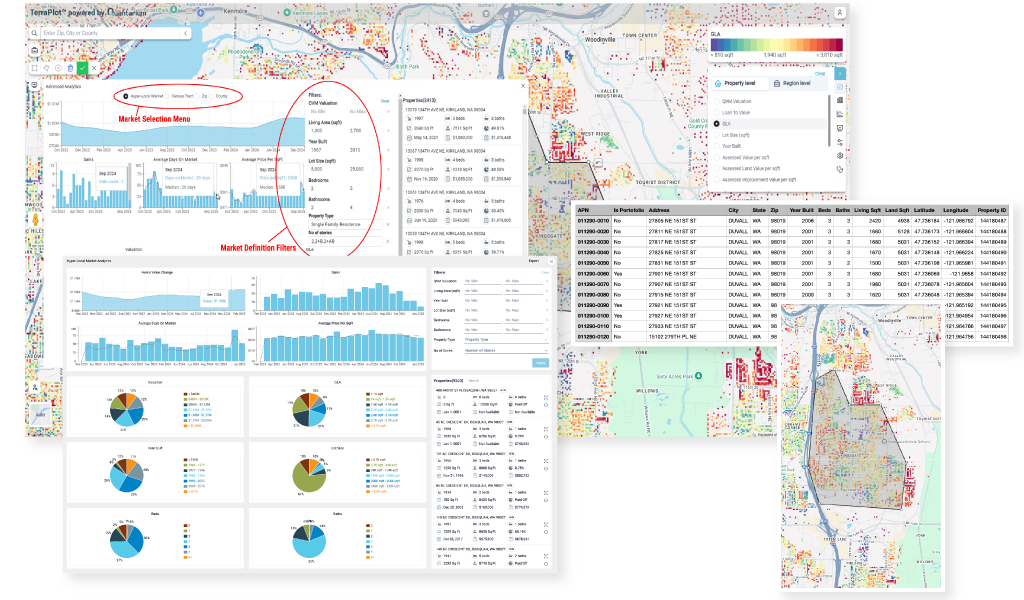This screenshot has width=1024, height=600.
Task: Open the palette icon at the right sidebar's bottom
Action: click(x=840, y=169)
